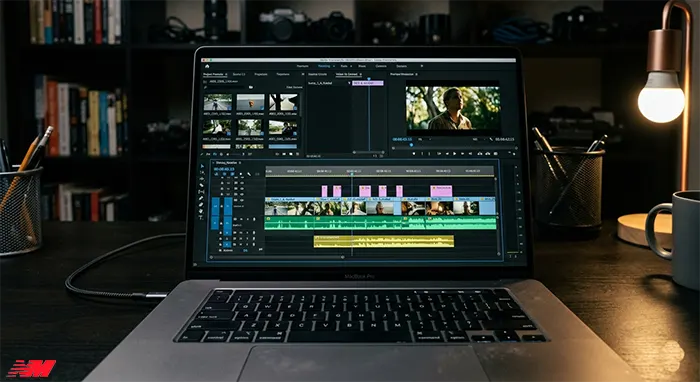Image resolution: width=700 pixels, height=382 pixels.
Task: Select the Project panel tab
Action: point(213,74)
